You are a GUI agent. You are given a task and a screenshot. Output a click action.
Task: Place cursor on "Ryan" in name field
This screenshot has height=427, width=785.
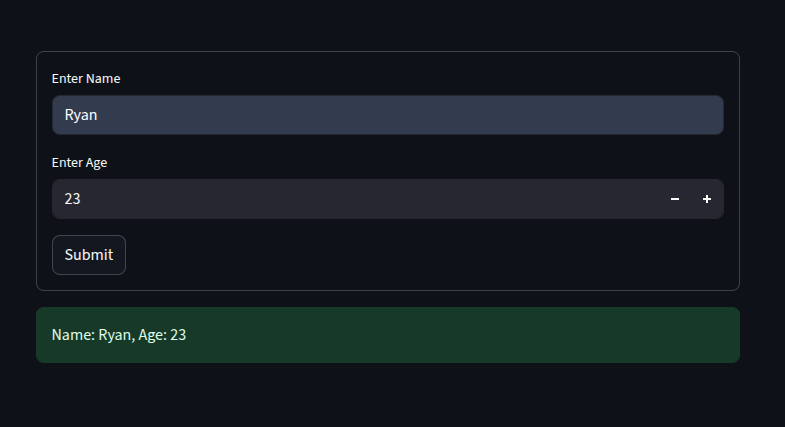[x=81, y=115]
